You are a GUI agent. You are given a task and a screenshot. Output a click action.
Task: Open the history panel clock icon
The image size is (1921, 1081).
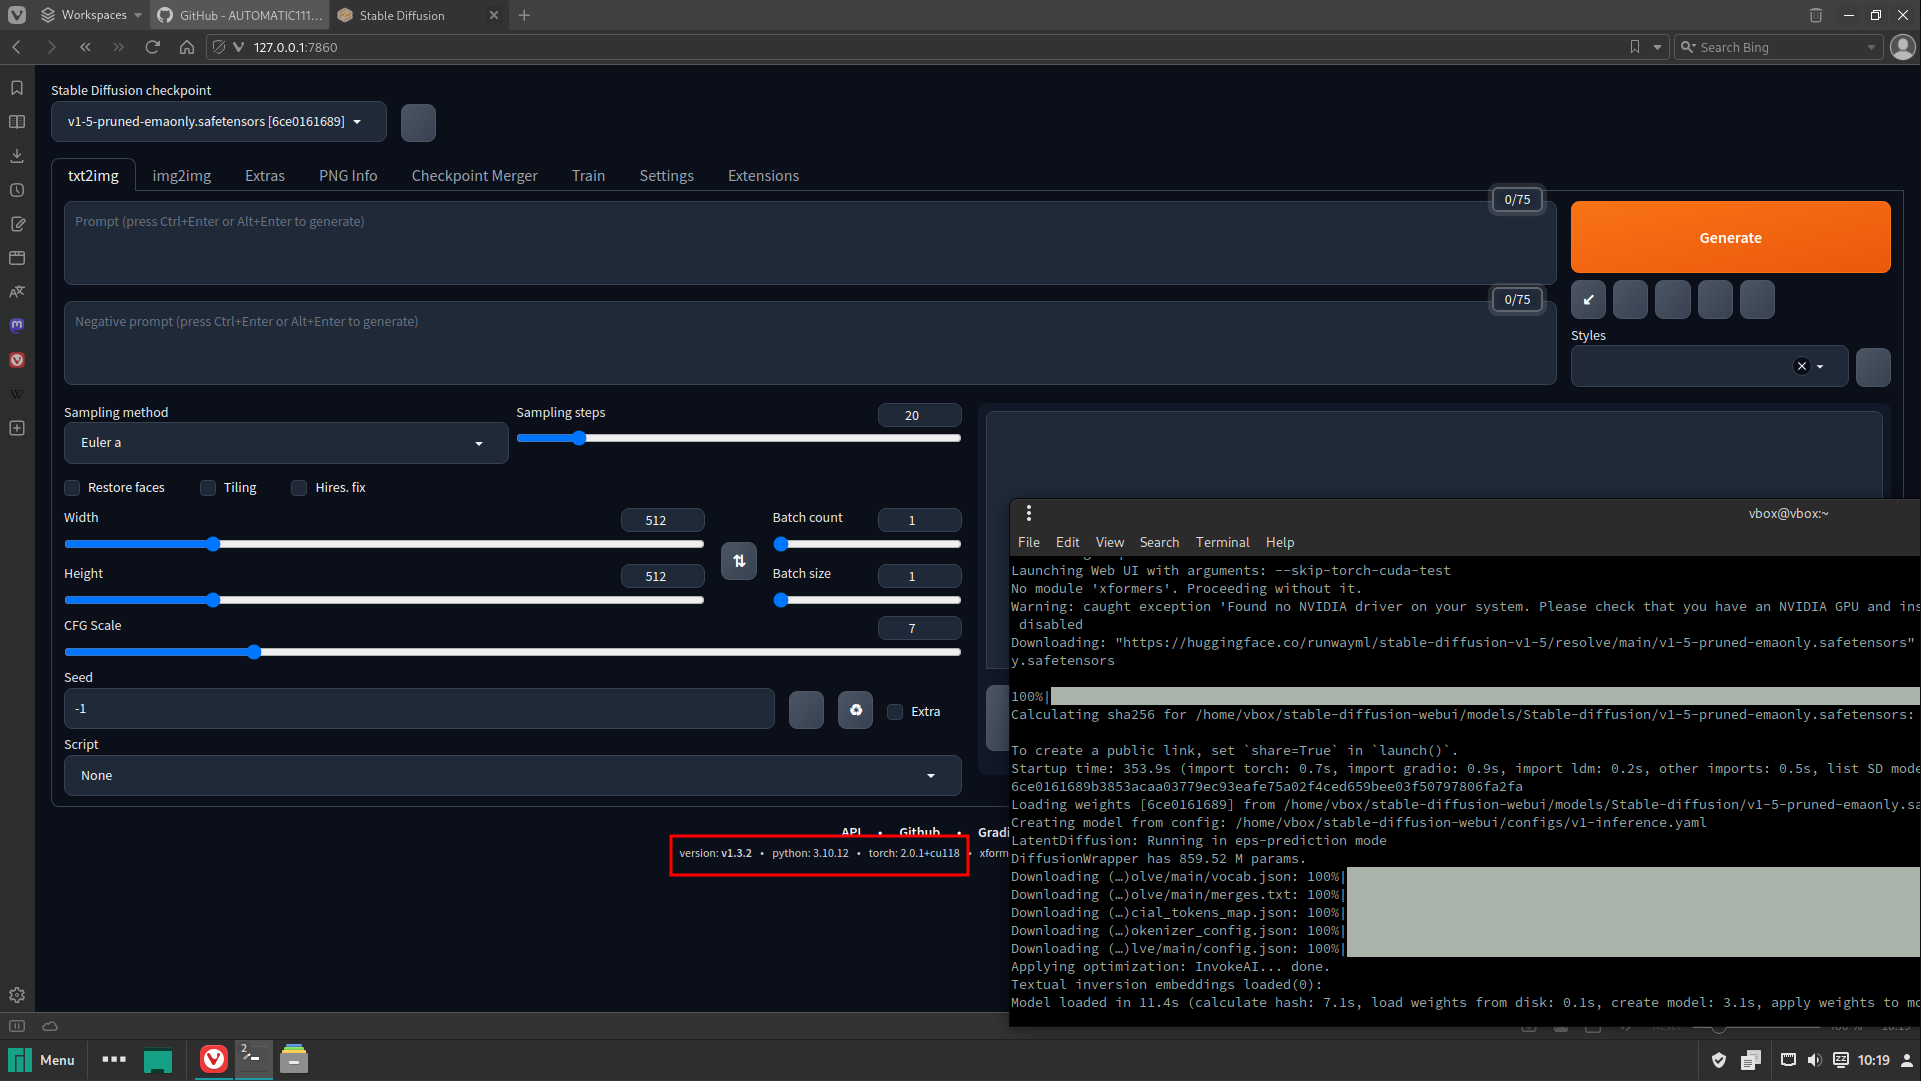pos(17,190)
